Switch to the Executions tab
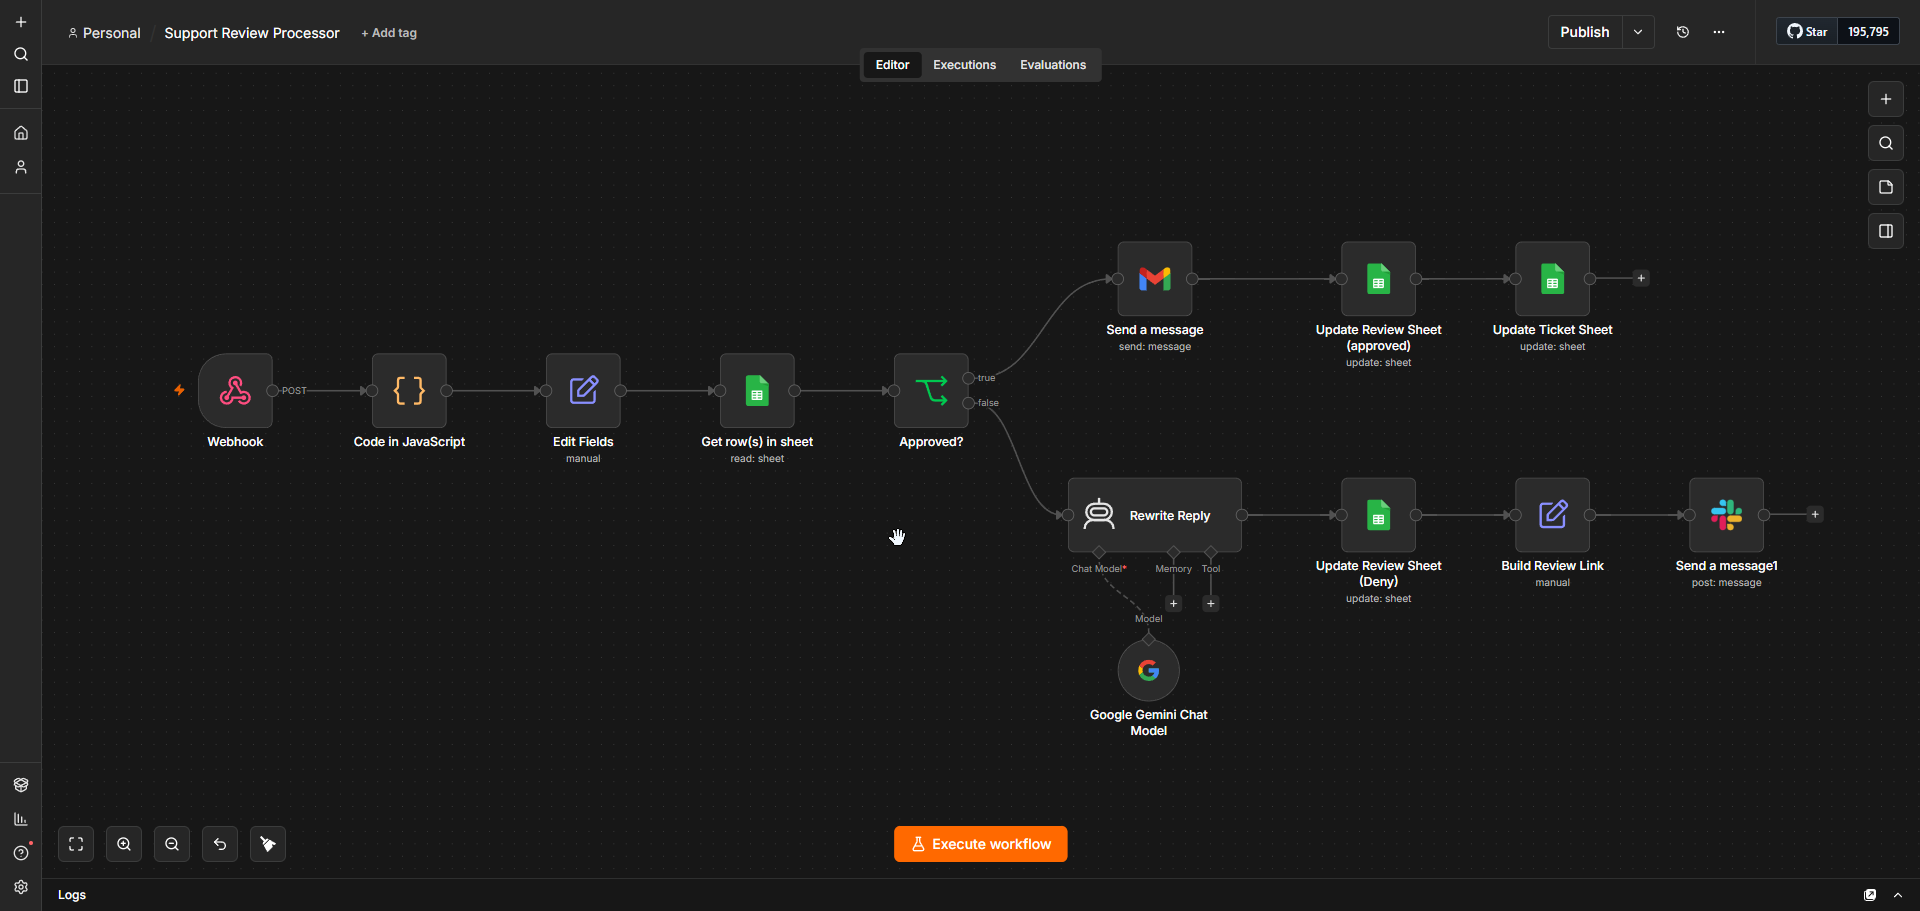 point(964,65)
